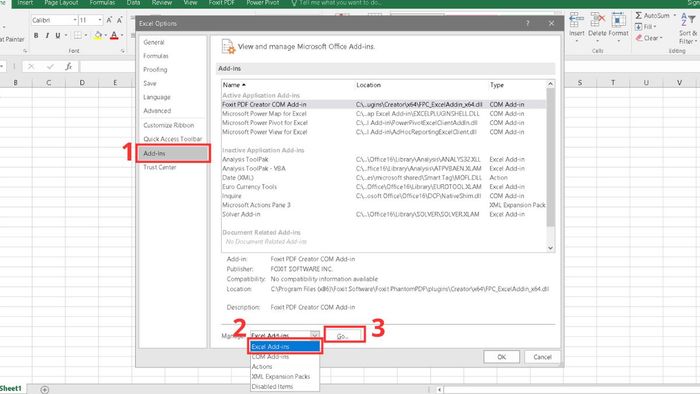Select the Euro Currency Tools row
This screenshot has height=394, width=700.
coord(383,187)
